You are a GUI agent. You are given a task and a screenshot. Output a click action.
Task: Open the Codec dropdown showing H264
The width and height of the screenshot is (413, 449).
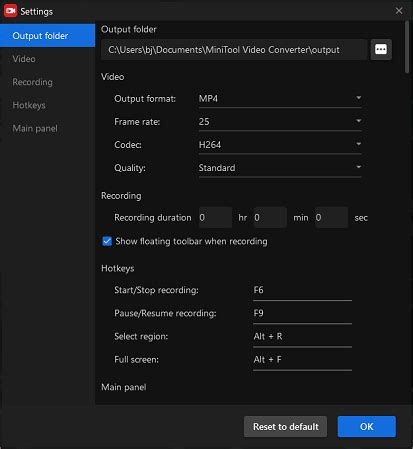point(280,145)
